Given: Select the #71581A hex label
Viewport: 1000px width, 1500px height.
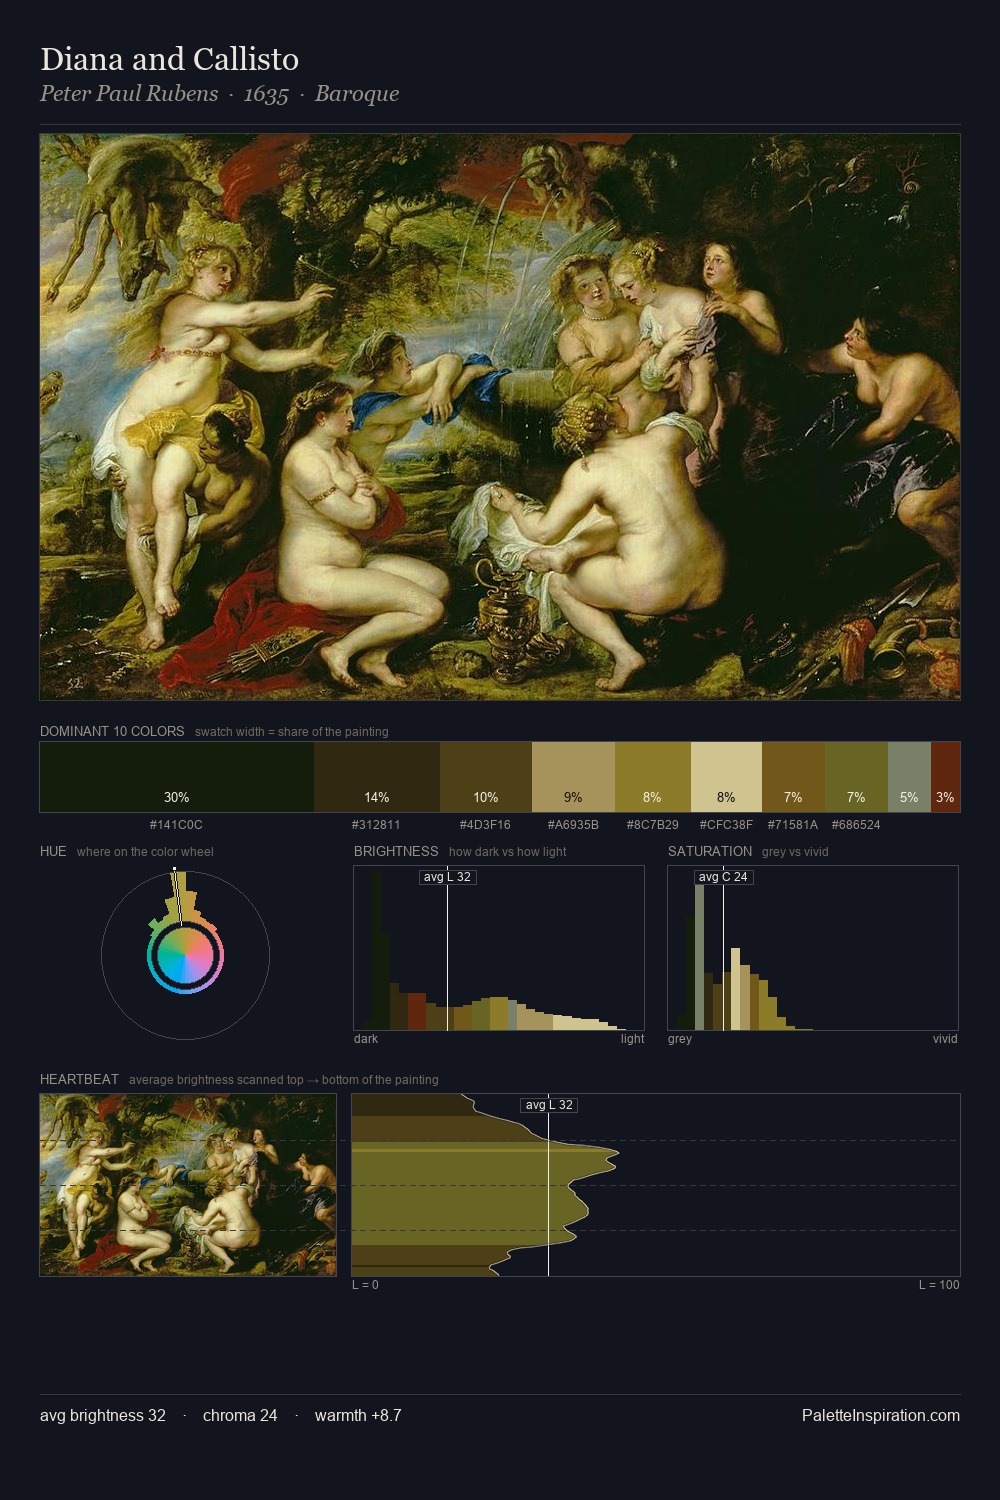Looking at the screenshot, I should click(793, 825).
